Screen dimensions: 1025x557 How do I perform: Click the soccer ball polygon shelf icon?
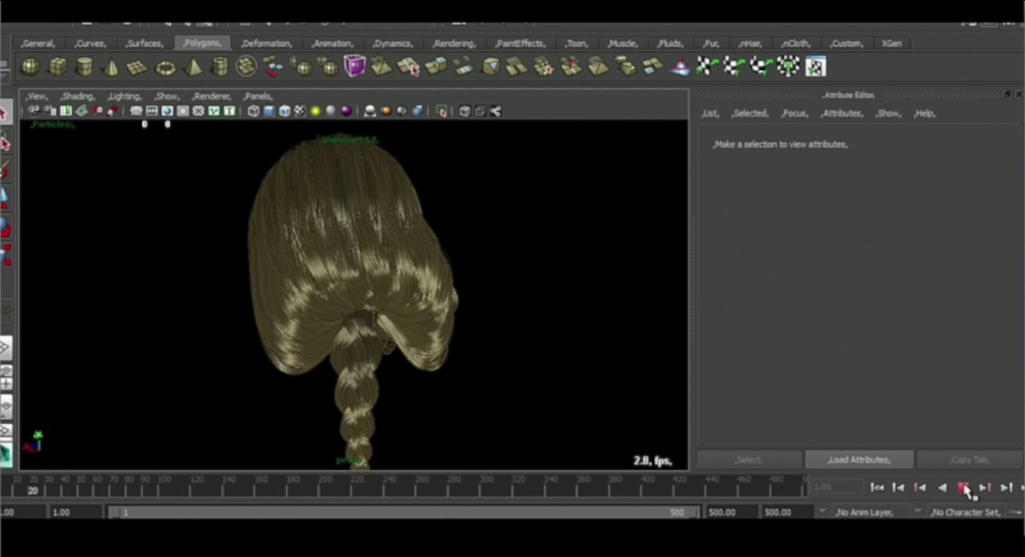(247, 67)
